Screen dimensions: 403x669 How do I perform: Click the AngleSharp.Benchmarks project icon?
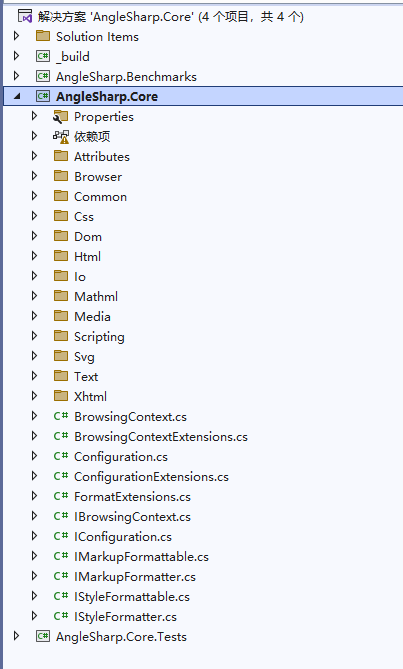coord(43,76)
